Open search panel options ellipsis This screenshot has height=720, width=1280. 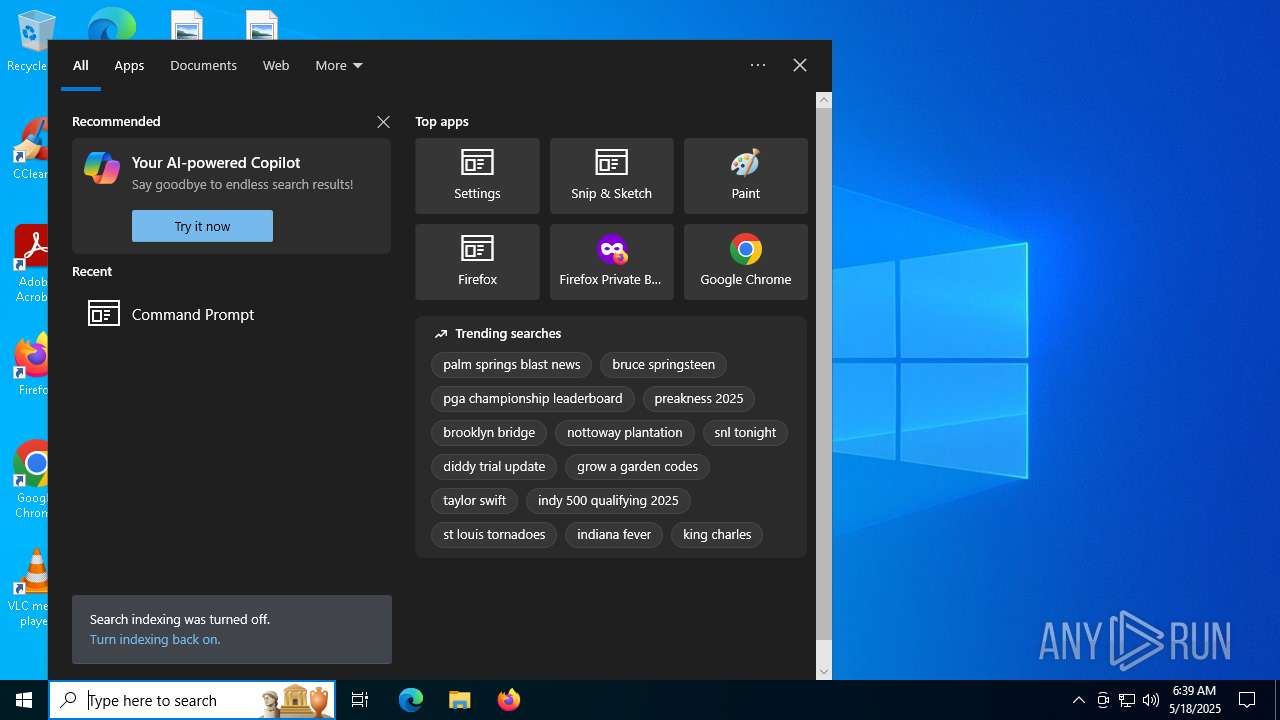pos(758,65)
